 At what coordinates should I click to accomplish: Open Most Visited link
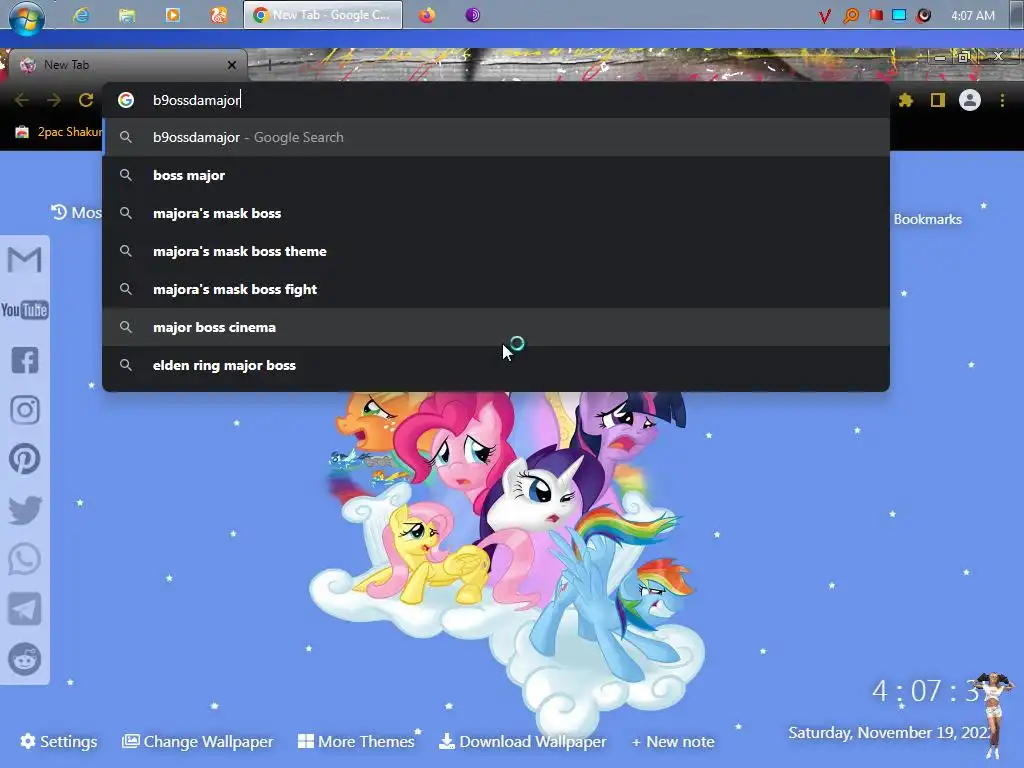76,212
